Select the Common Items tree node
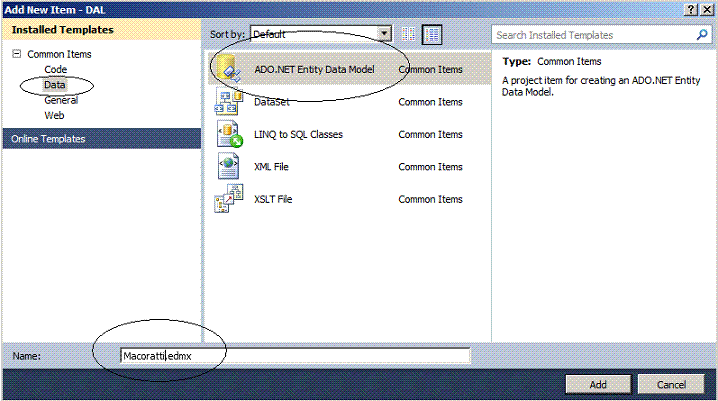Image resolution: width=718 pixels, height=401 pixels. 59,54
